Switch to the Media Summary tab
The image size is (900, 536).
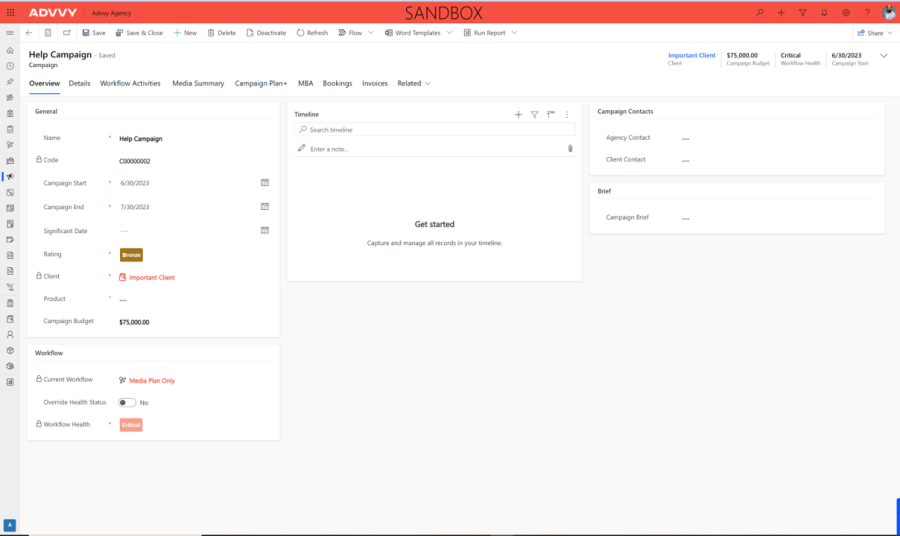point(198,84)
